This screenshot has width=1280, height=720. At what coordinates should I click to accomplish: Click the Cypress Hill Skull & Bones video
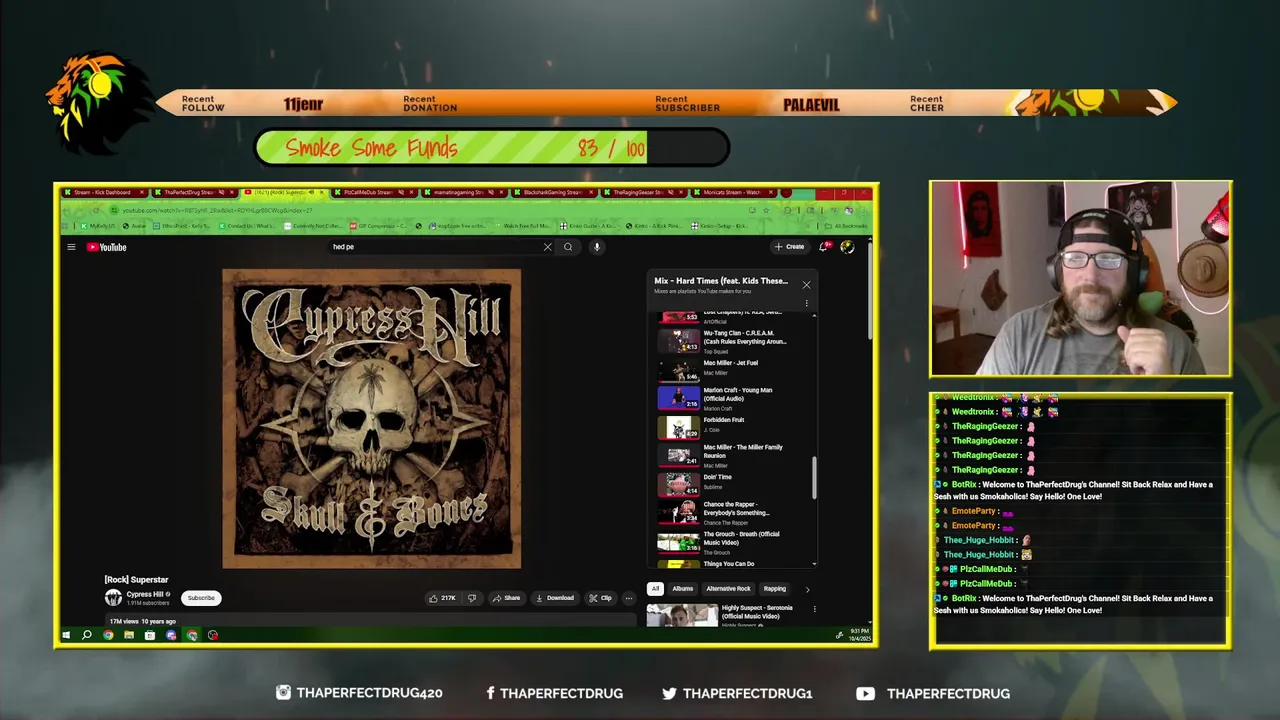(x=371, y=418)
